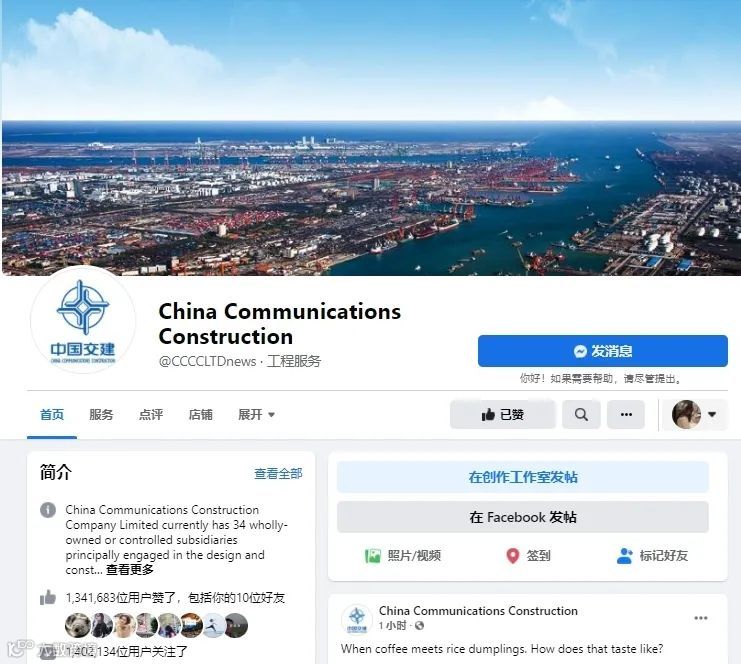The image size is (741, 664).
Task: Open the 店铺 tab
Action: click(x=200, y=414)
